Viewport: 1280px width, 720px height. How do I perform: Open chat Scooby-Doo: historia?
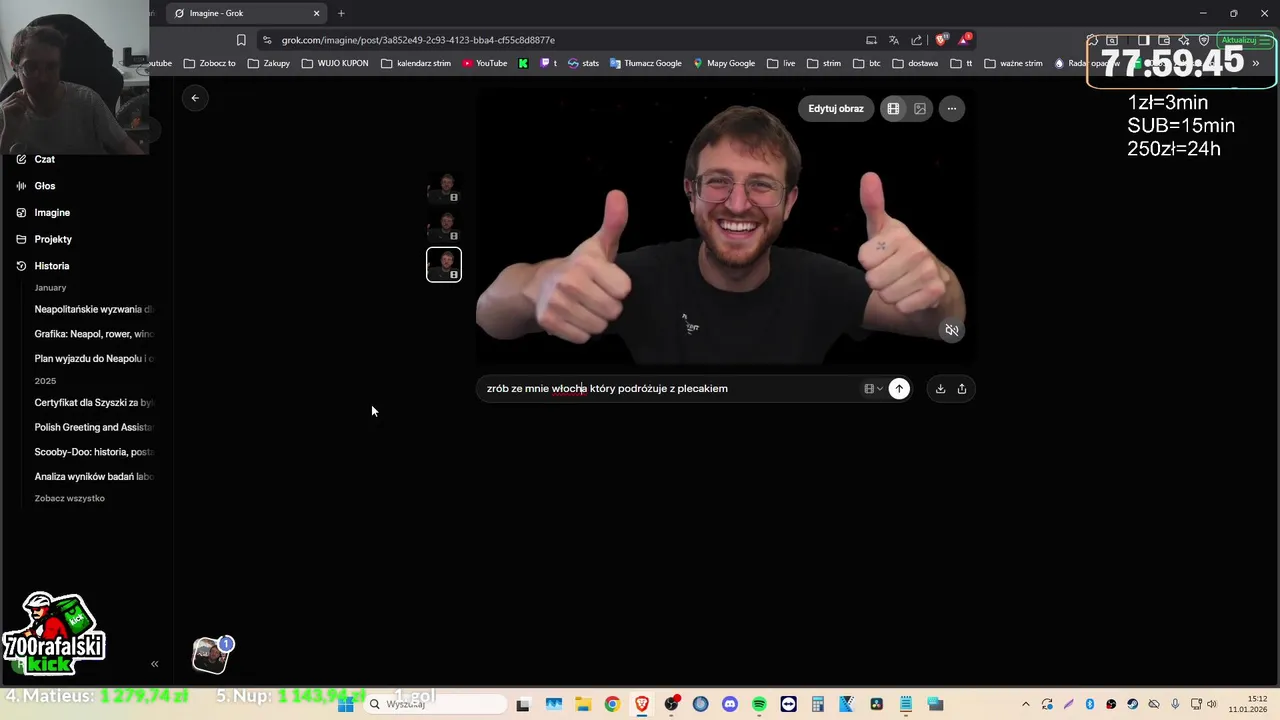[x=94, y=452]
